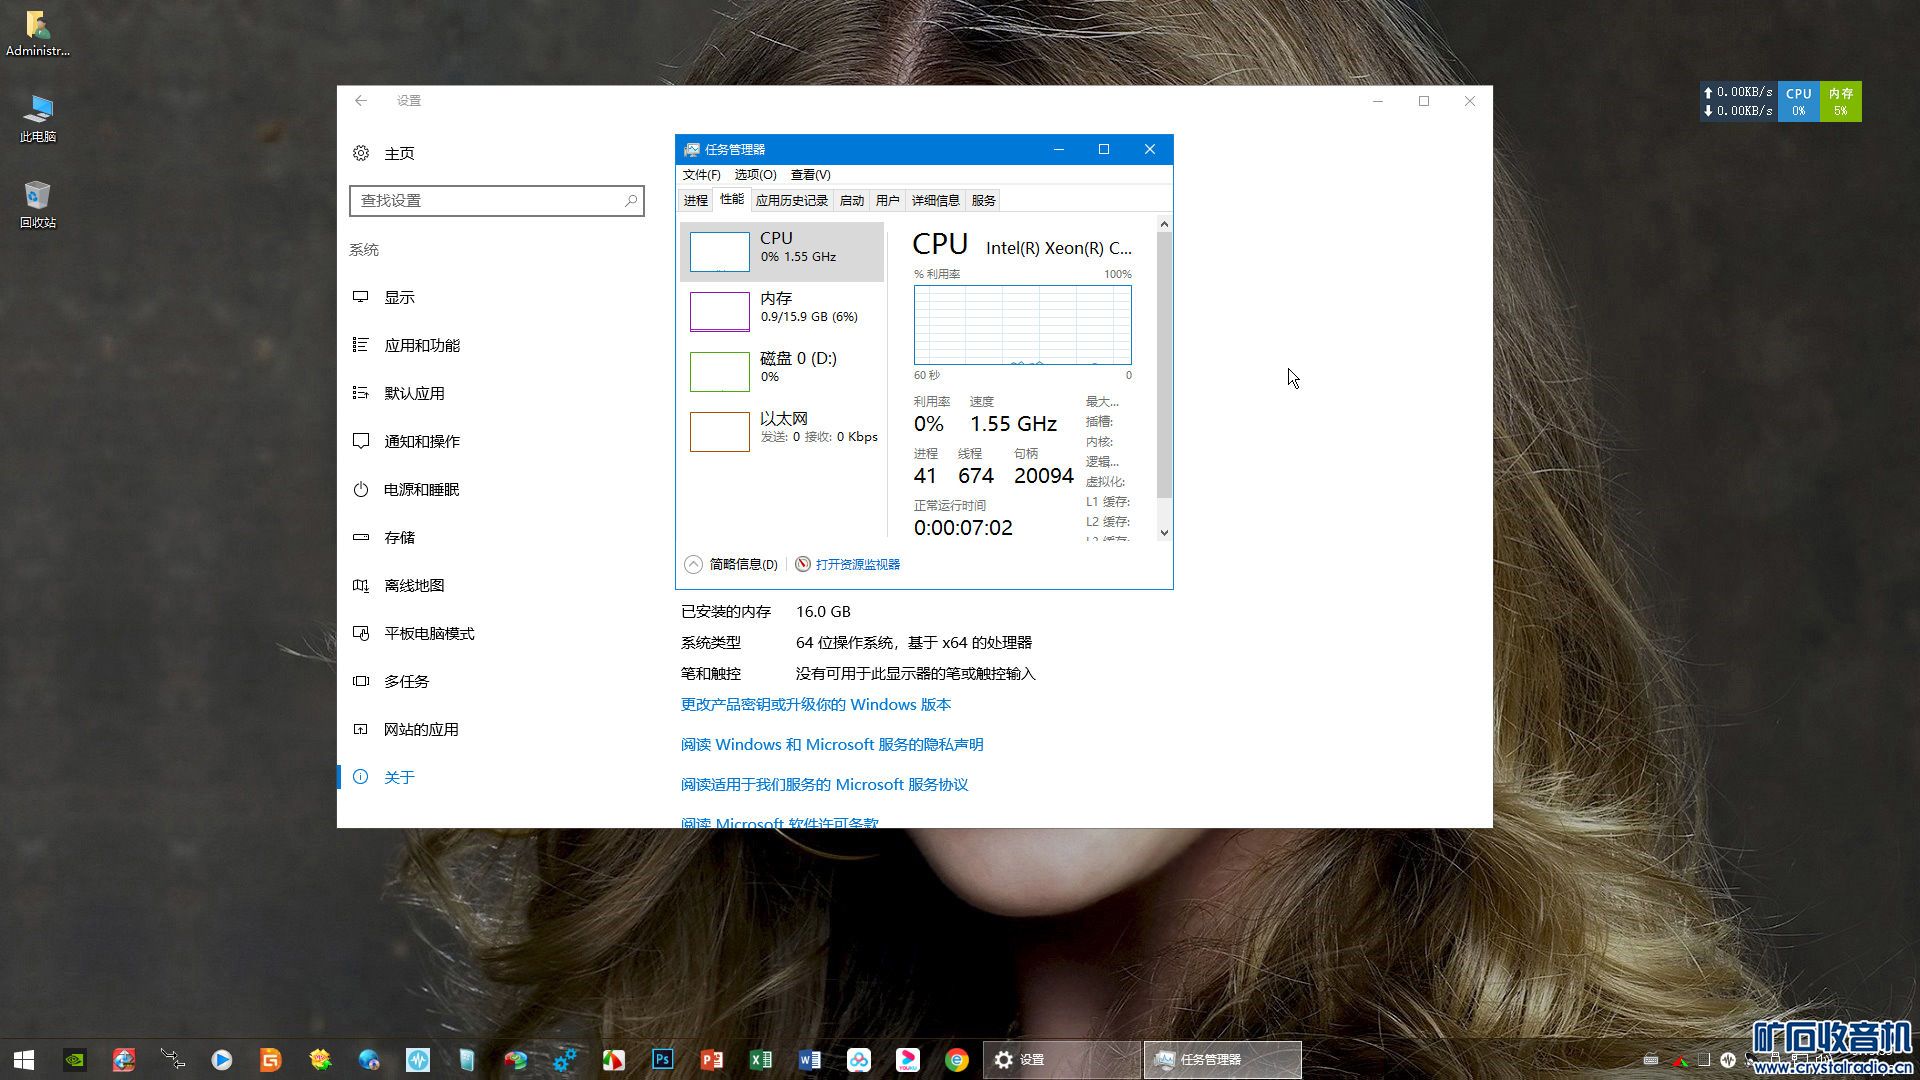Open the Recycle Bin desktop icon

point(37,203)
